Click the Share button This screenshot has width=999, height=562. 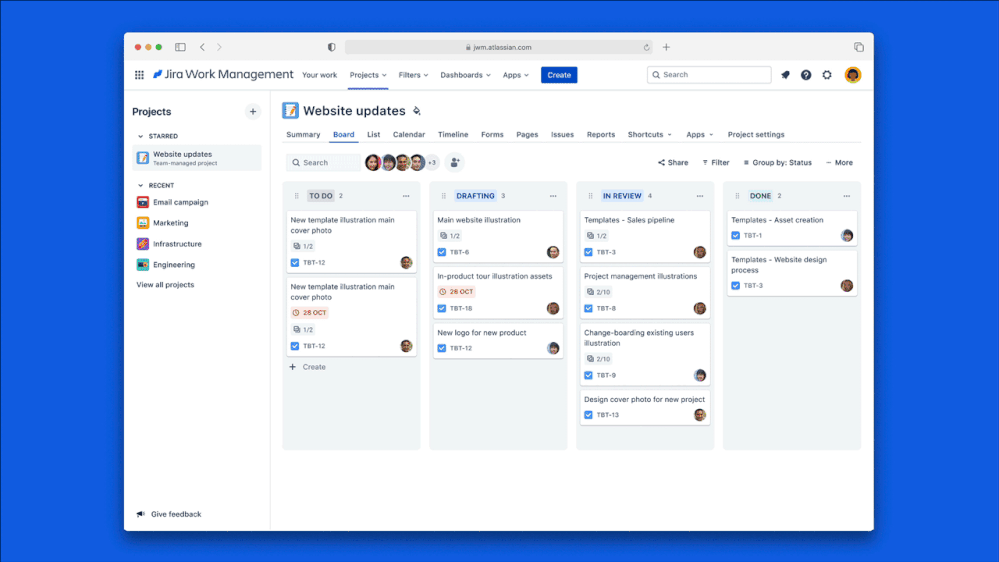pyautogui.click(x=673, y=162)
